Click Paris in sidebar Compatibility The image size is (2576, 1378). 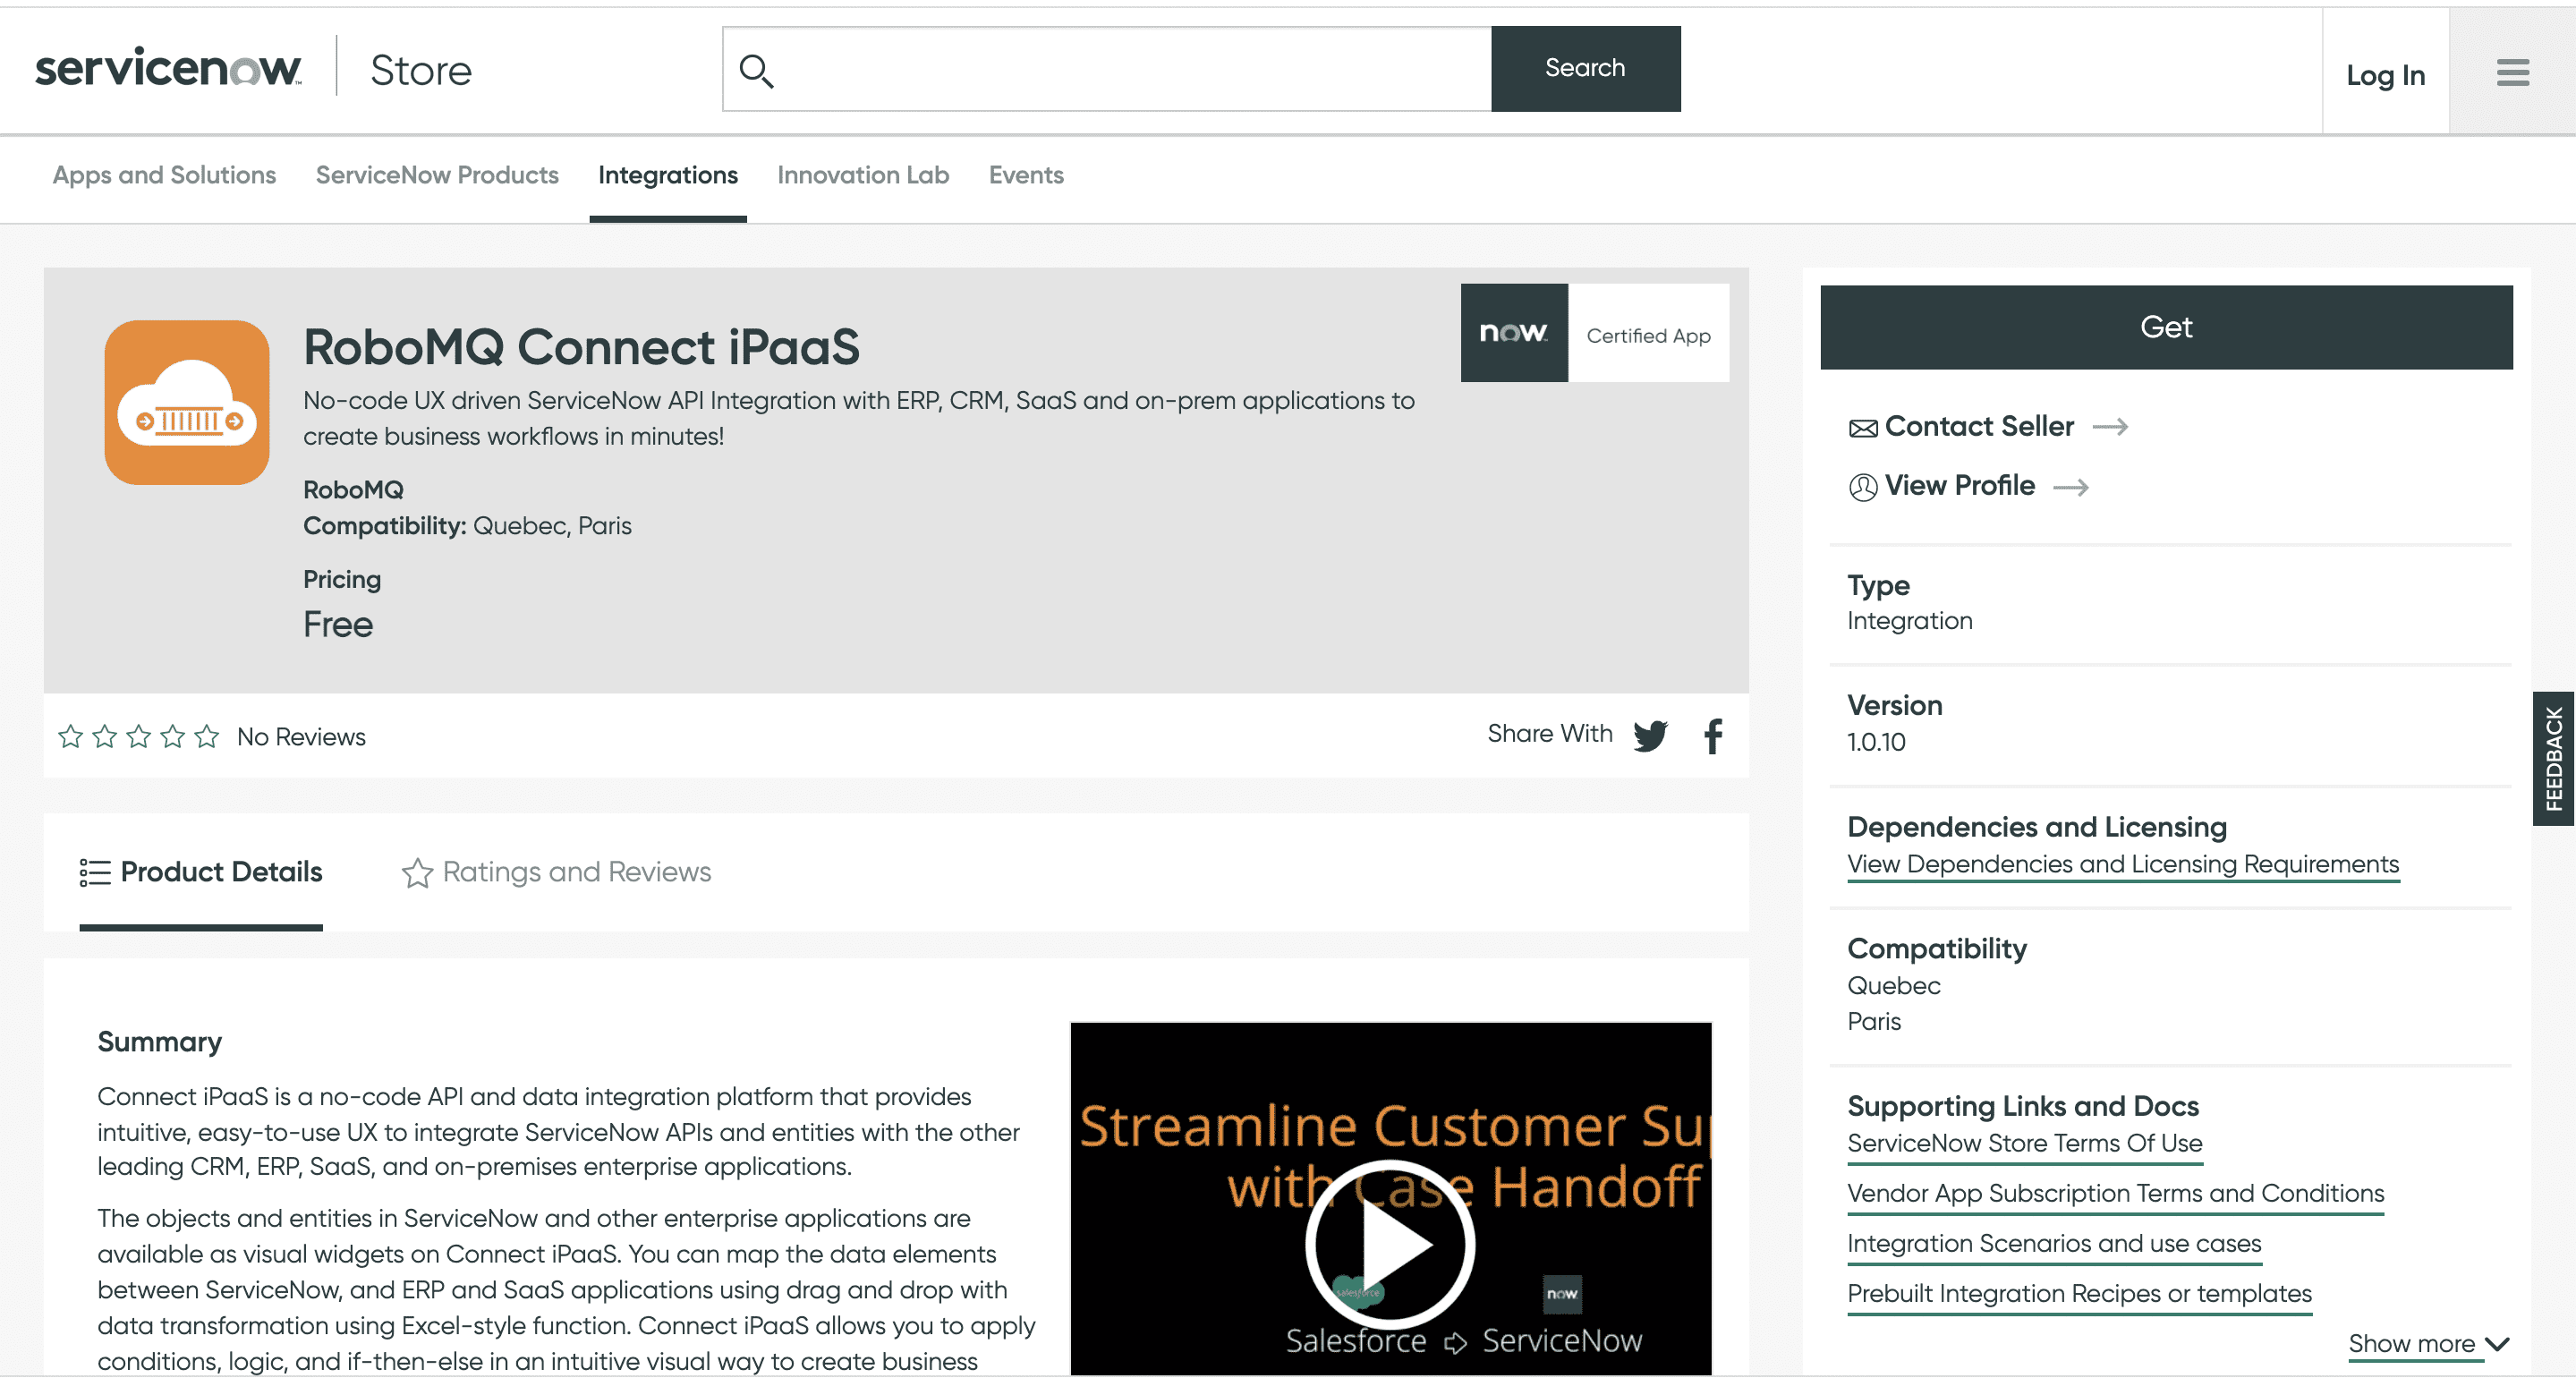1874,1022
